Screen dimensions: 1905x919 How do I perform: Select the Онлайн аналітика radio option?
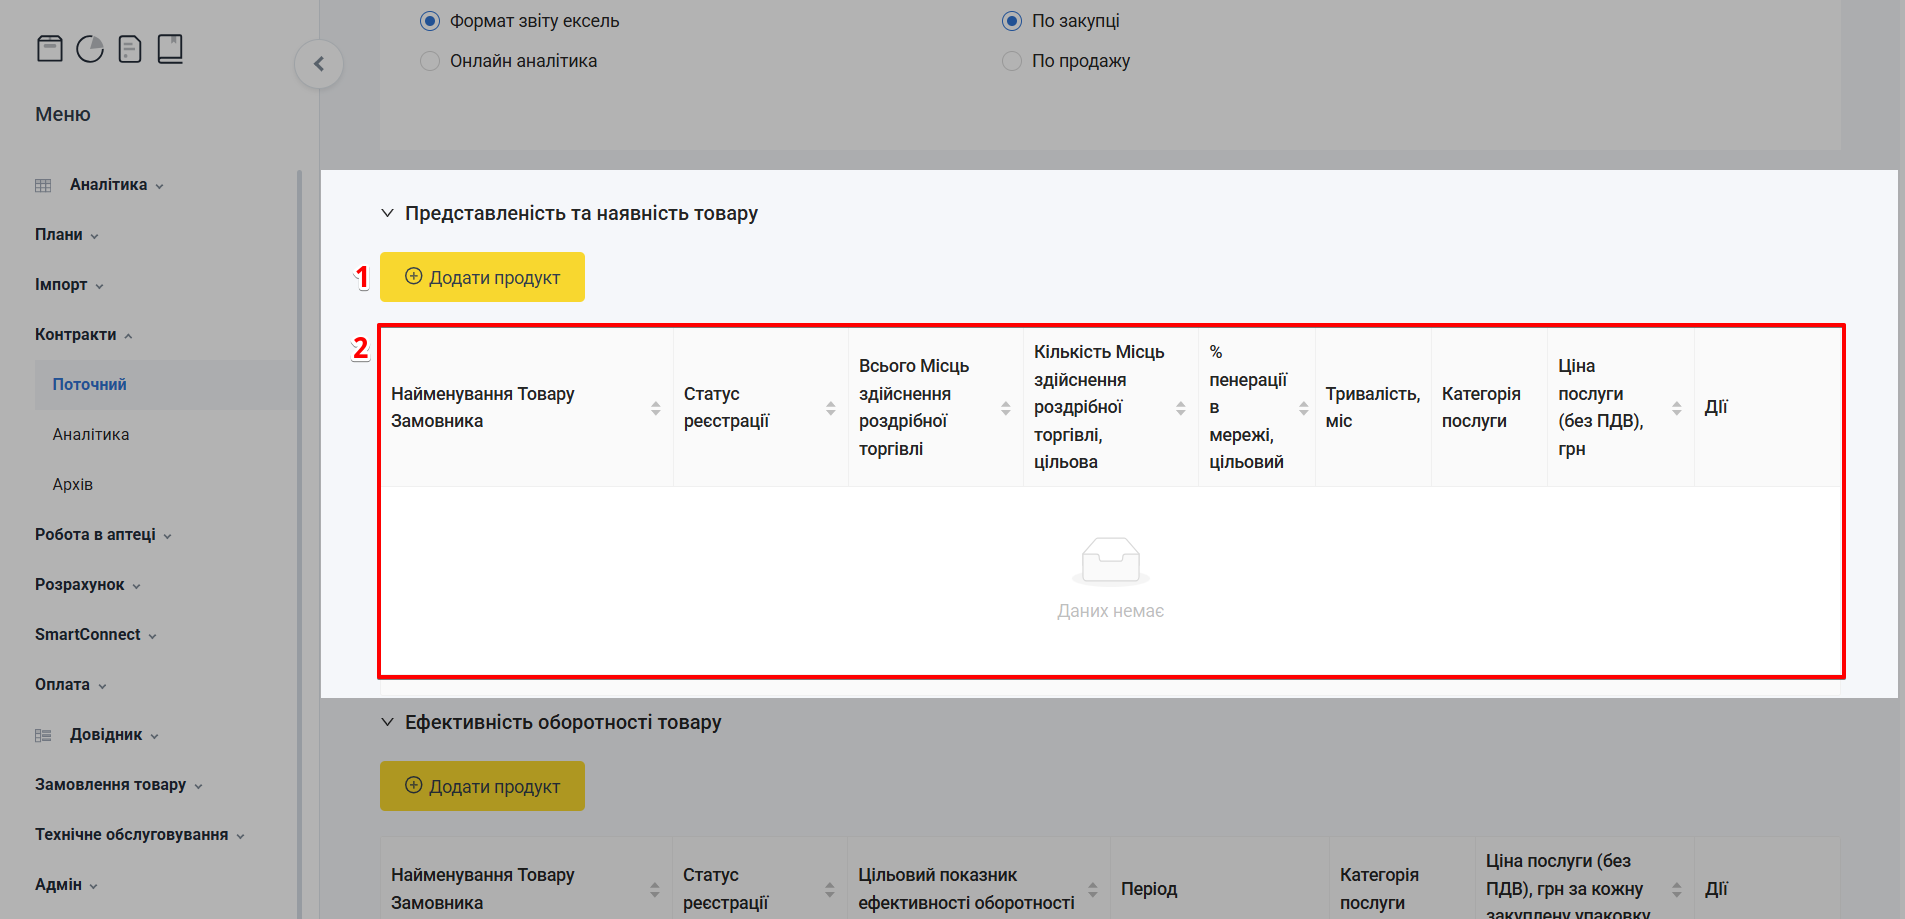pos(430,61)
